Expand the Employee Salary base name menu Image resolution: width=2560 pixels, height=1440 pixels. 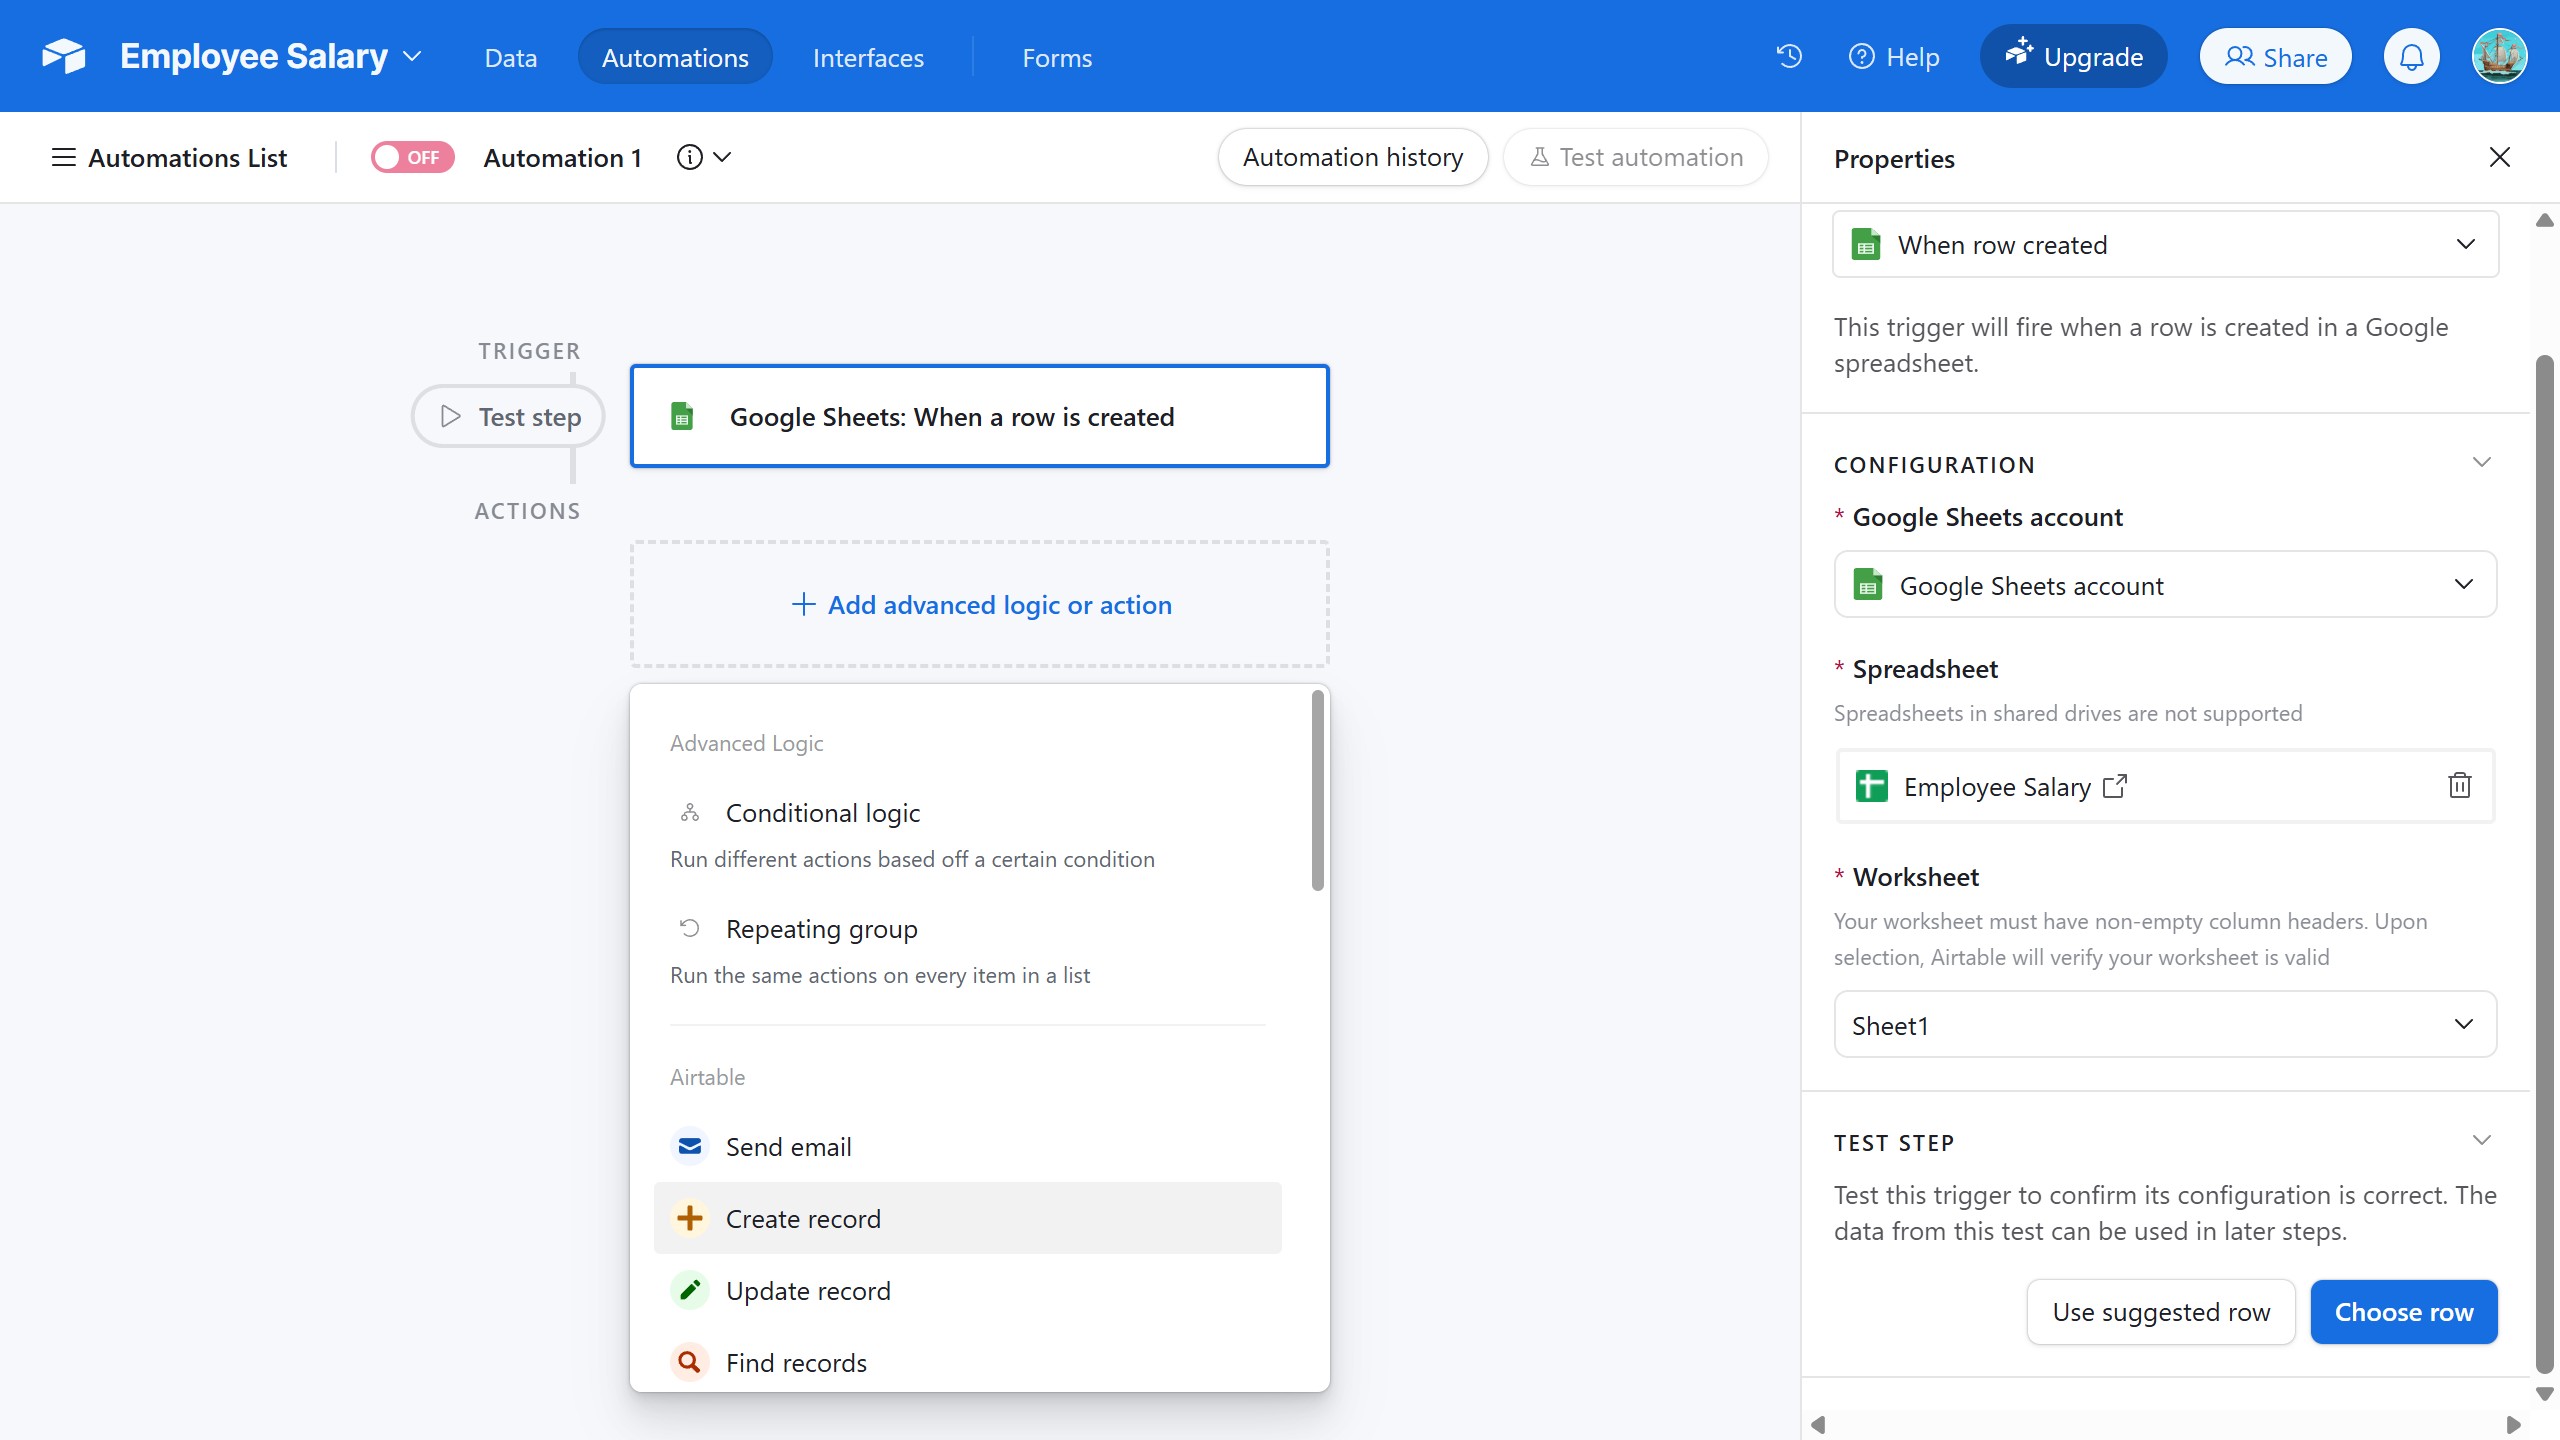(412, 56)
